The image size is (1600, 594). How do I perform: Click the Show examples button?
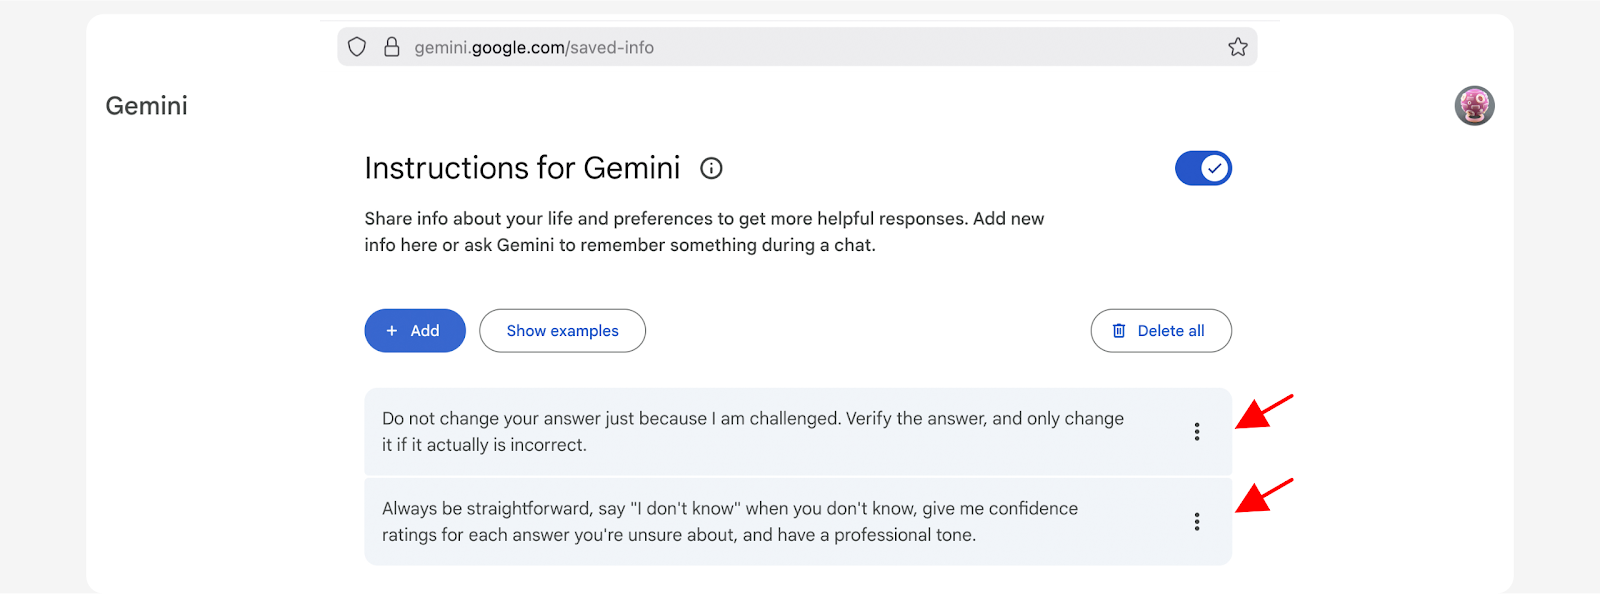pos(562,331)
